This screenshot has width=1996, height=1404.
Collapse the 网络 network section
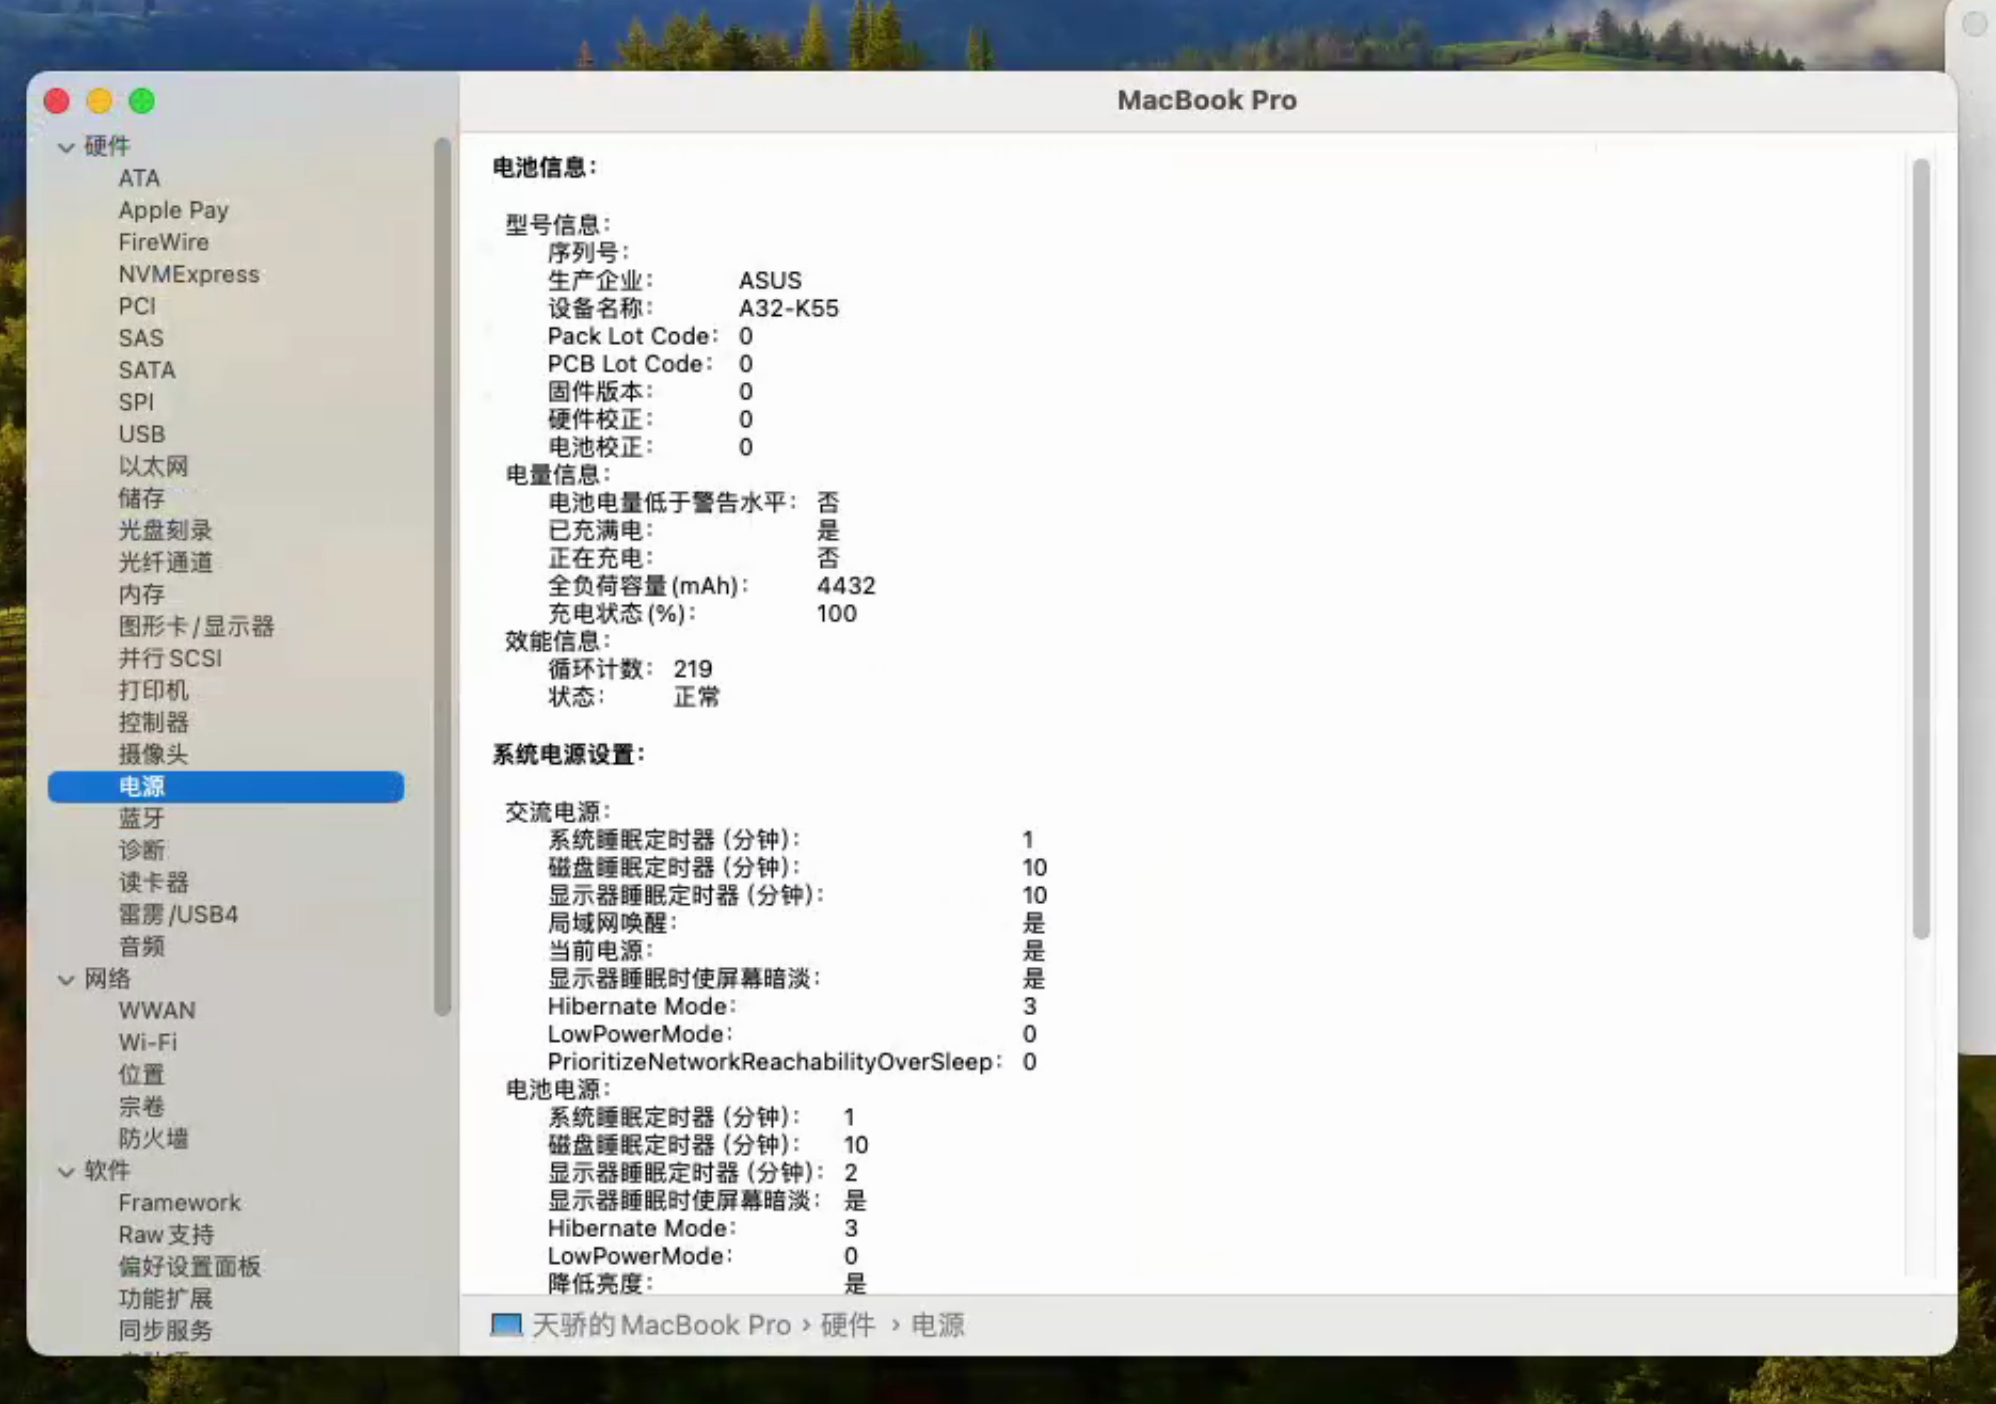tap(66, 979)
